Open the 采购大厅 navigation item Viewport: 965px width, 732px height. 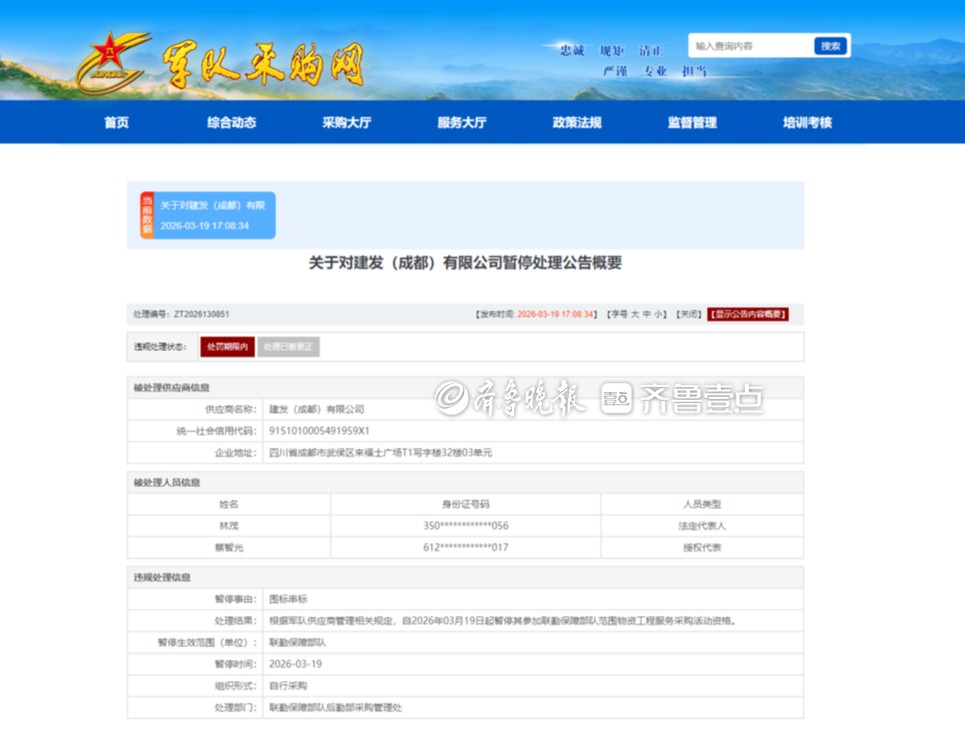347,123
